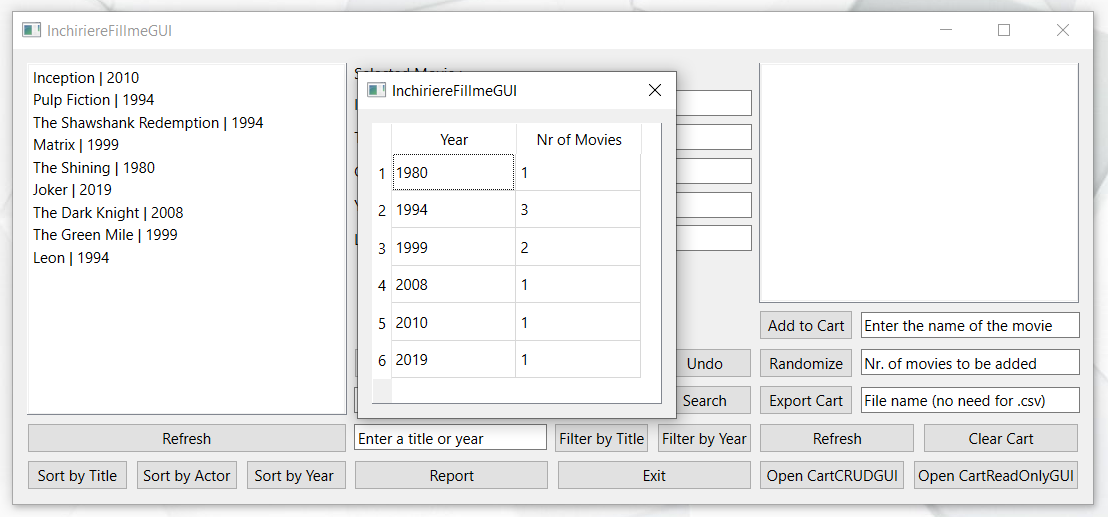This screenshot has height=517, width=1108.
Task: Select the 2010 year cell
Action: [x=454, y=322]
